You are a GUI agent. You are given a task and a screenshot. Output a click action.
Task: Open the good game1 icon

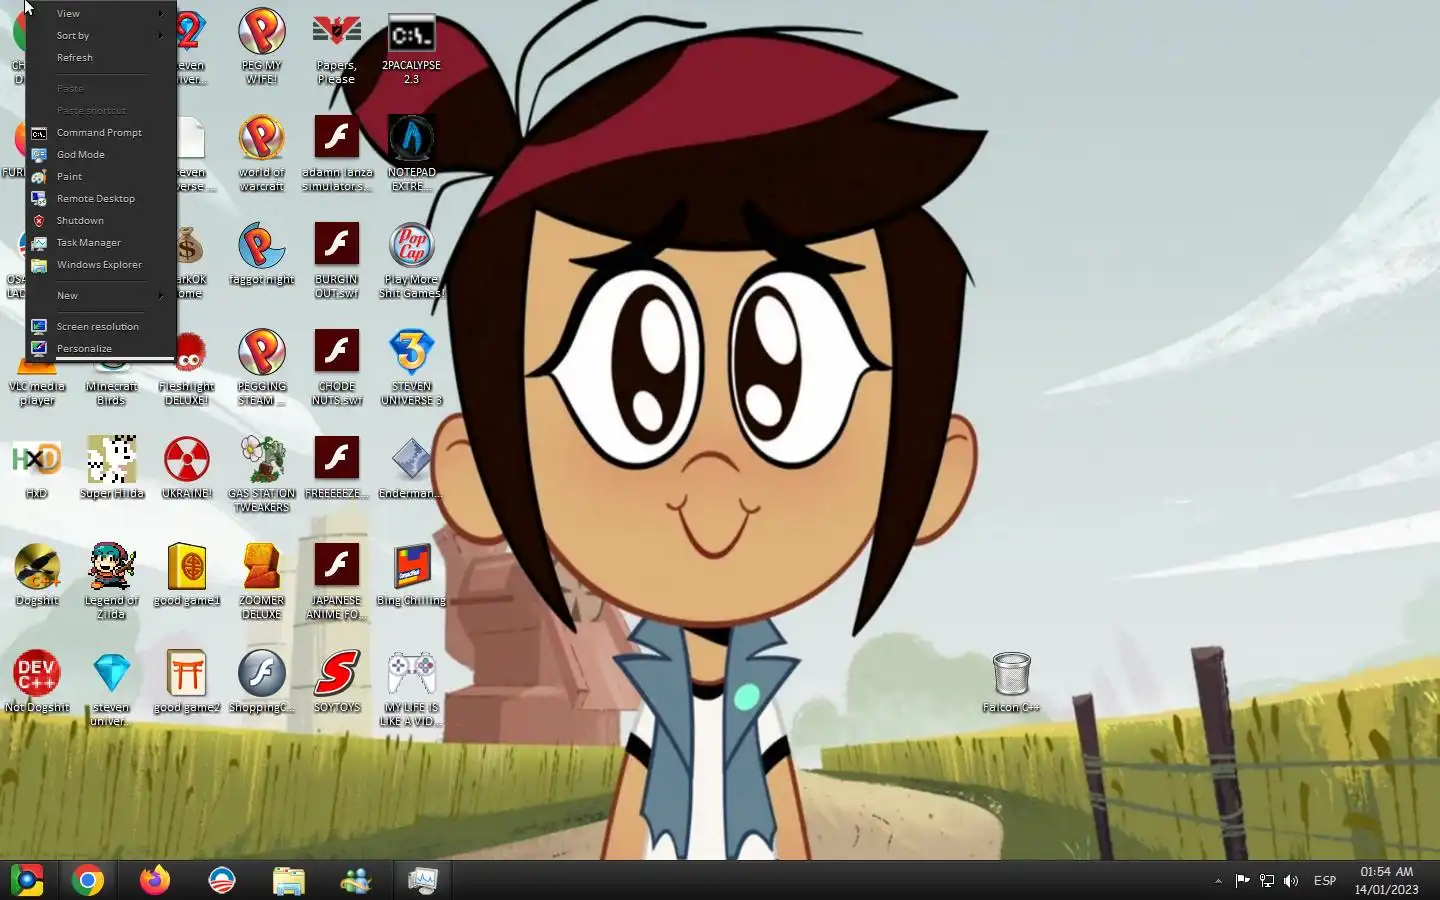(x=186, y=574)
